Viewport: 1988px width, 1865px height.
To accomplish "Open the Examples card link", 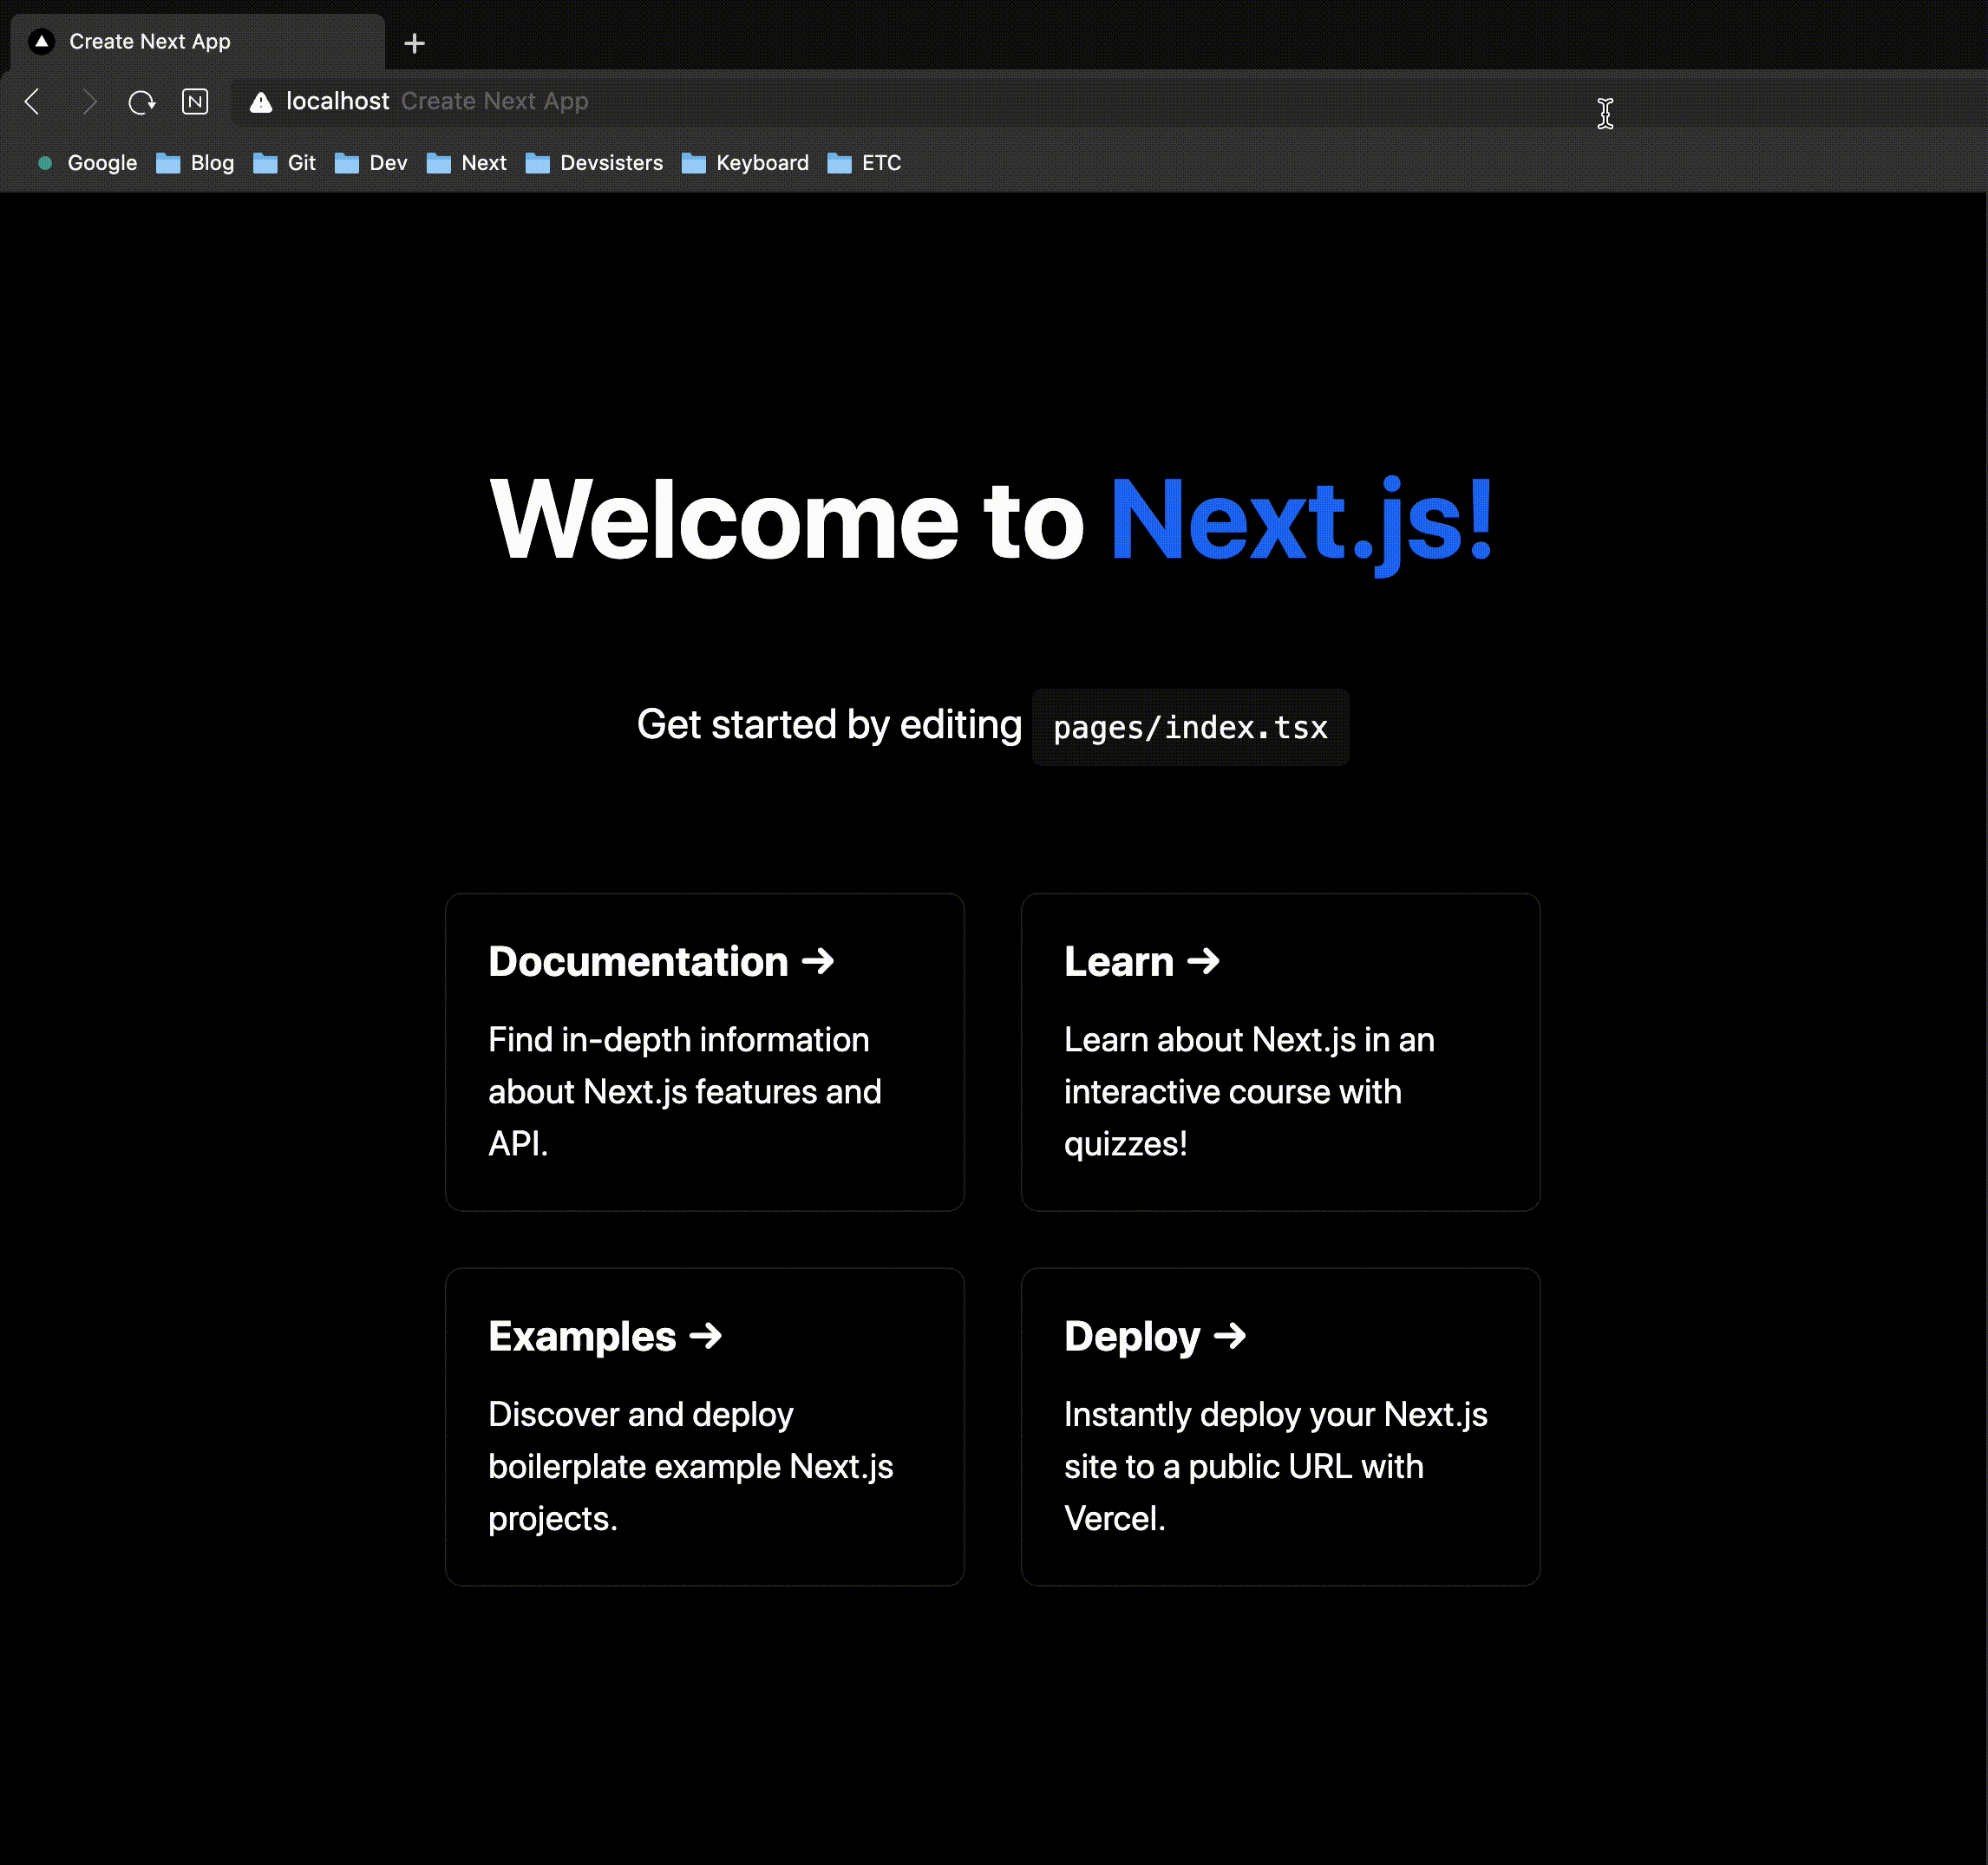I will (704, 1426).
